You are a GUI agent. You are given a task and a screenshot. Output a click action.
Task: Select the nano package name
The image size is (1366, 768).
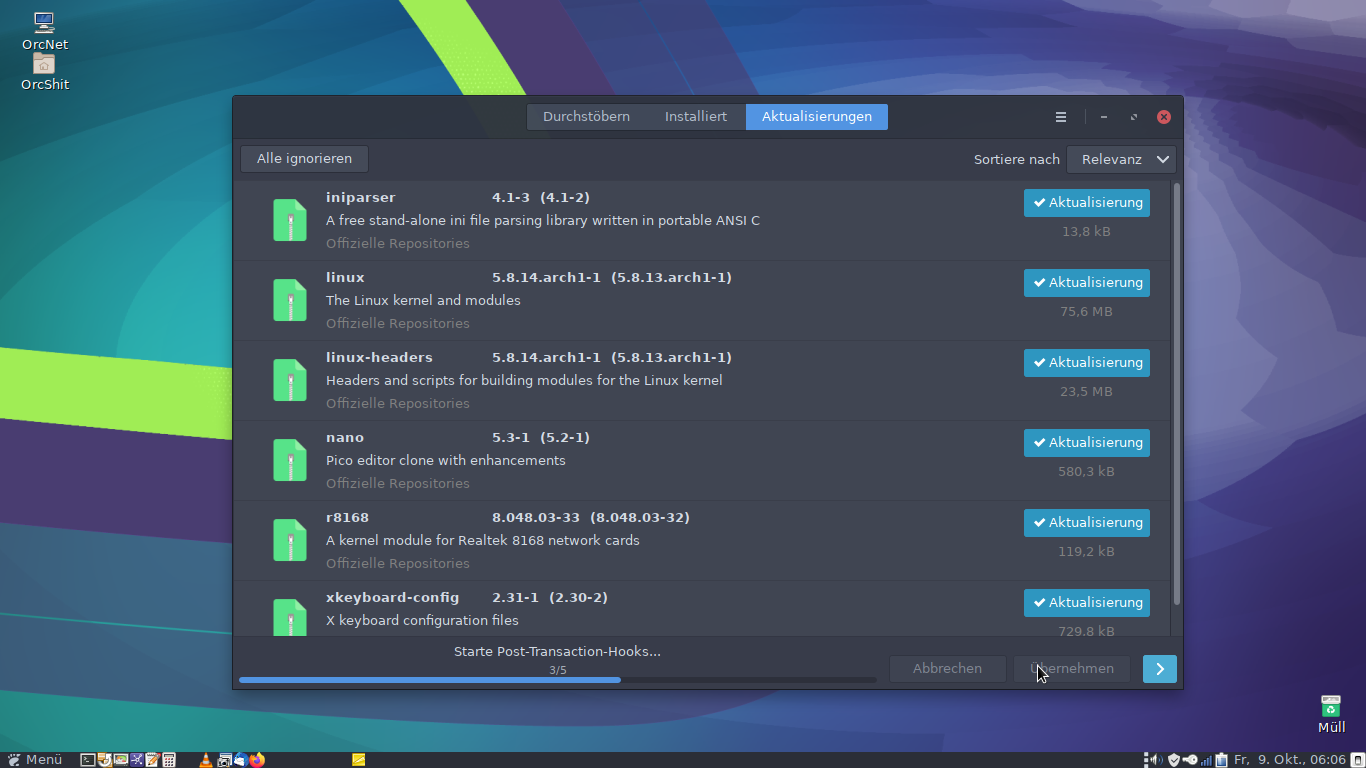[x=345, y=438]
